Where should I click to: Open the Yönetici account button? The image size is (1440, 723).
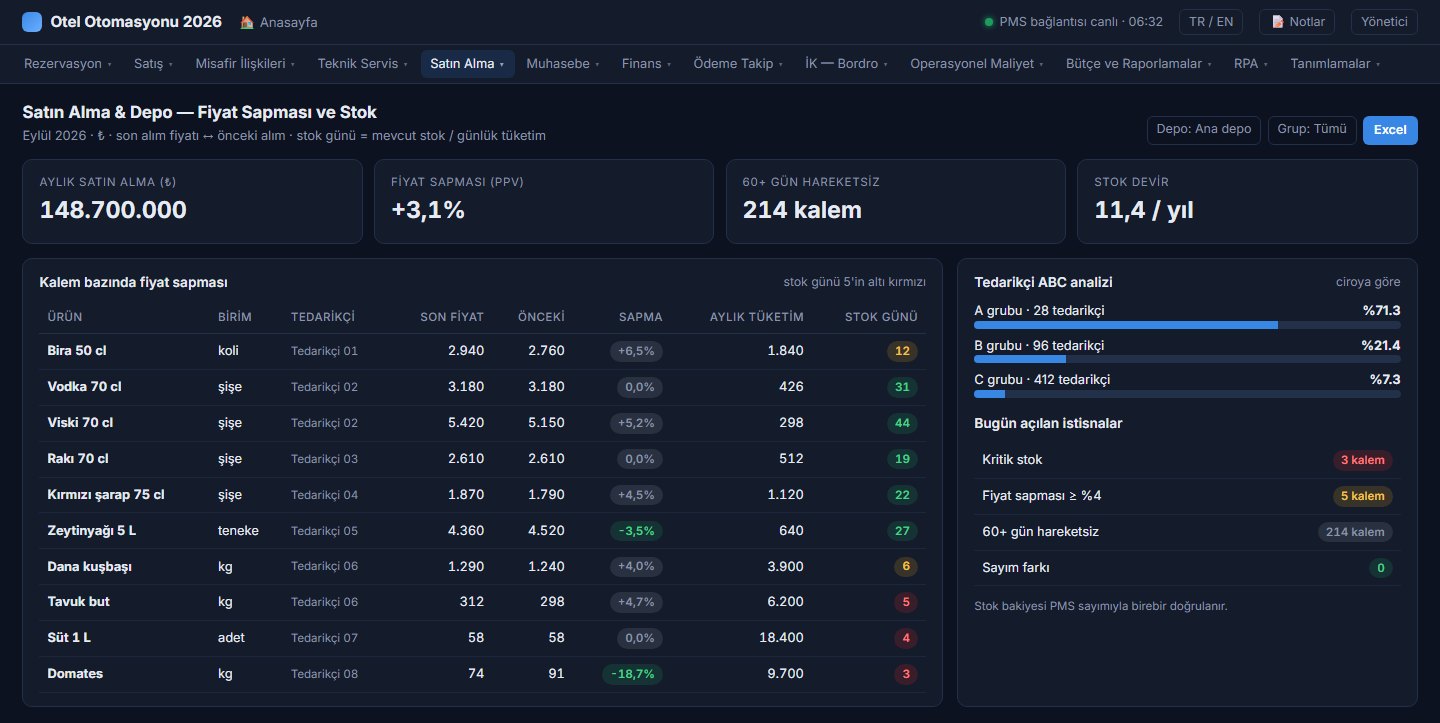1384,22
